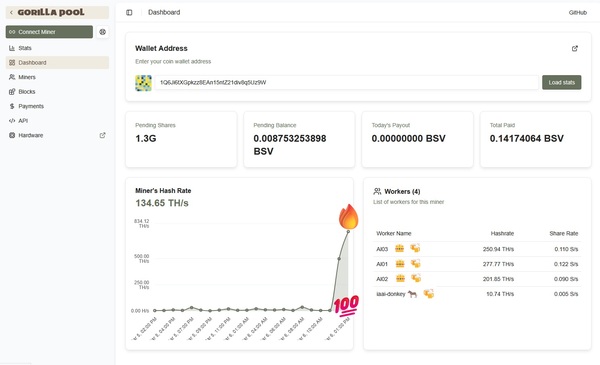
Task: Click the Pending Balance BSV value
Action: pos(290,145)
